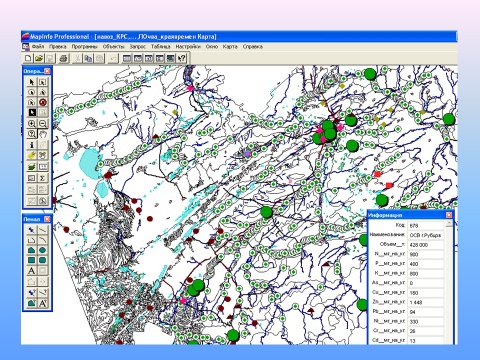
Task: Close the Пенал tool palette
Action: [x=47, y=219]
